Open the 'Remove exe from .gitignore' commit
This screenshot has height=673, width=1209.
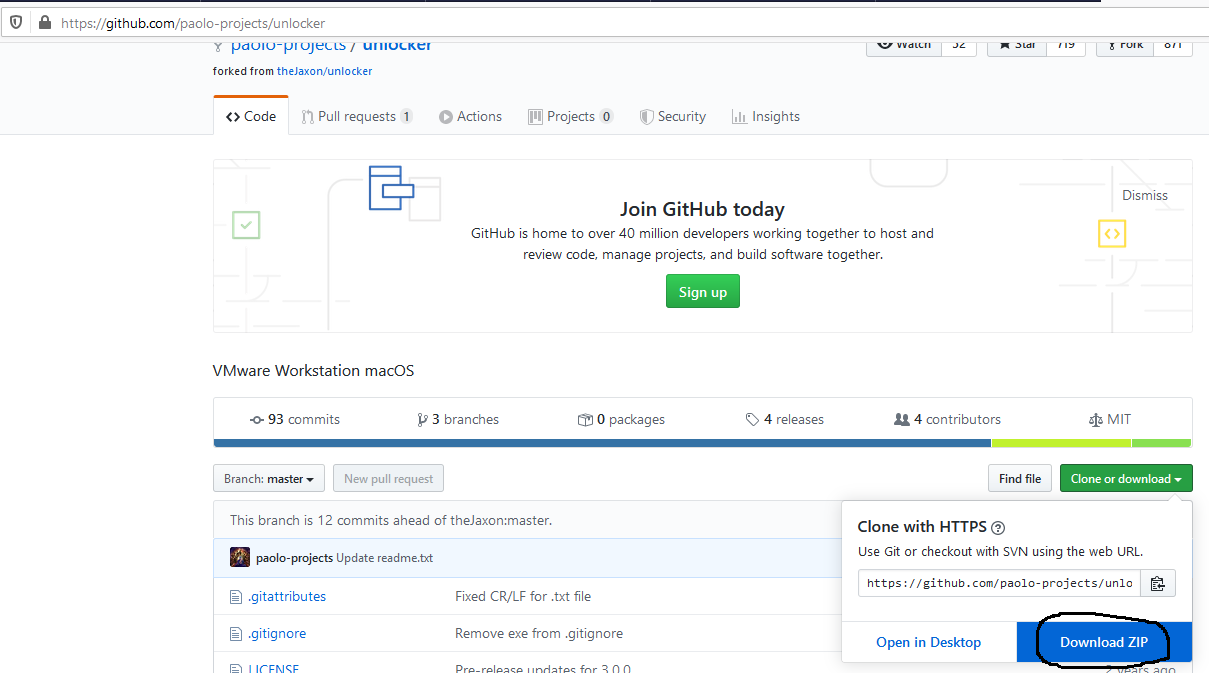click(x=539, y=633)
